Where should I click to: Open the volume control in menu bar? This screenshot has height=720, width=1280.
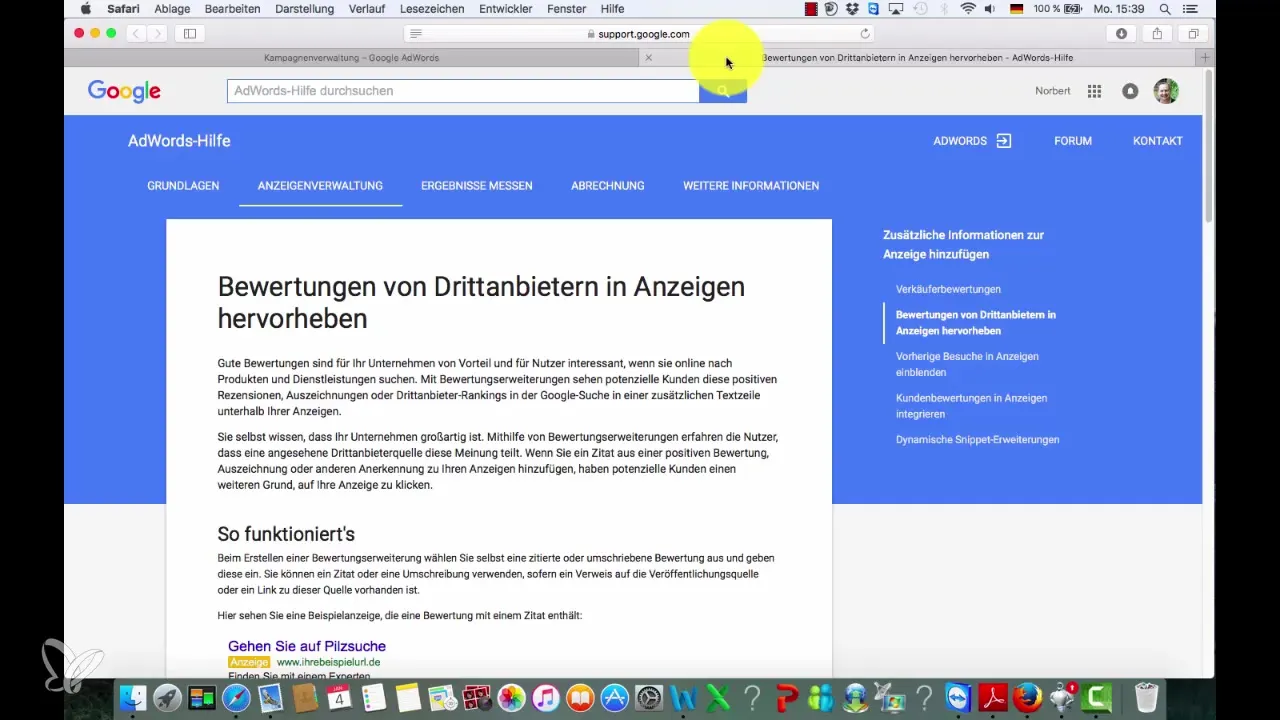(x=990, y=9)
